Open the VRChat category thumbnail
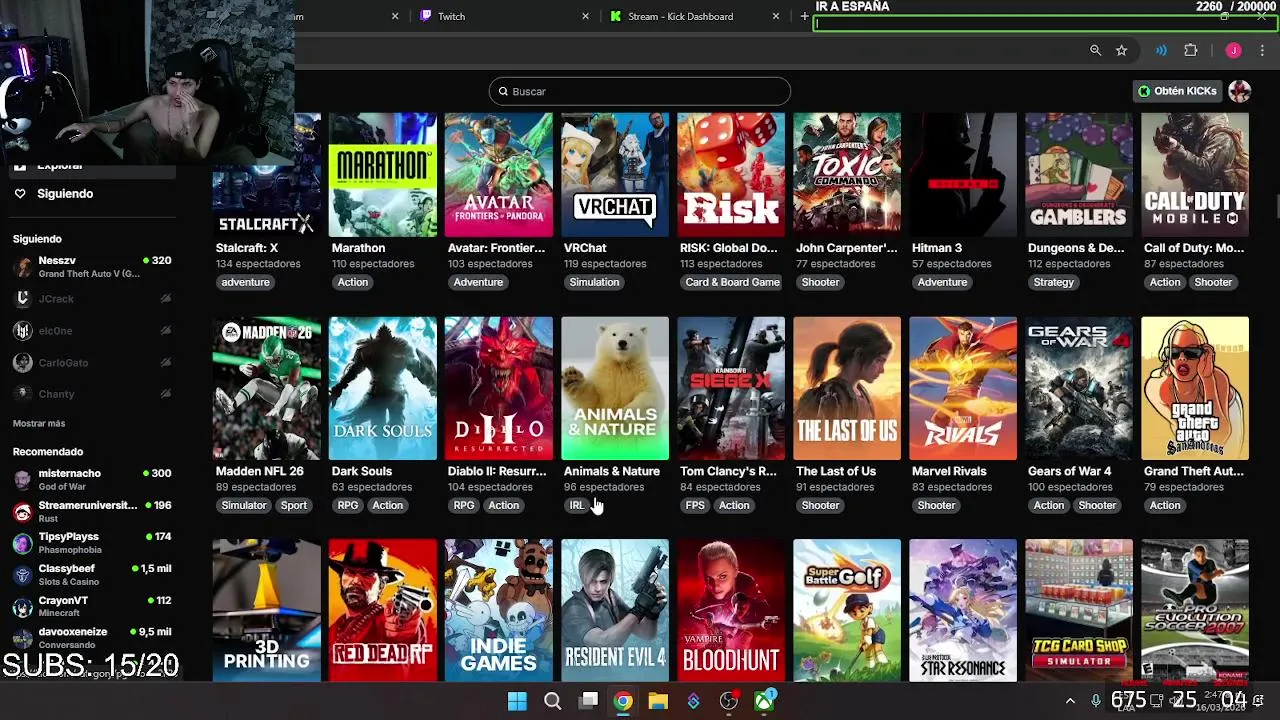 coord(615,175)
